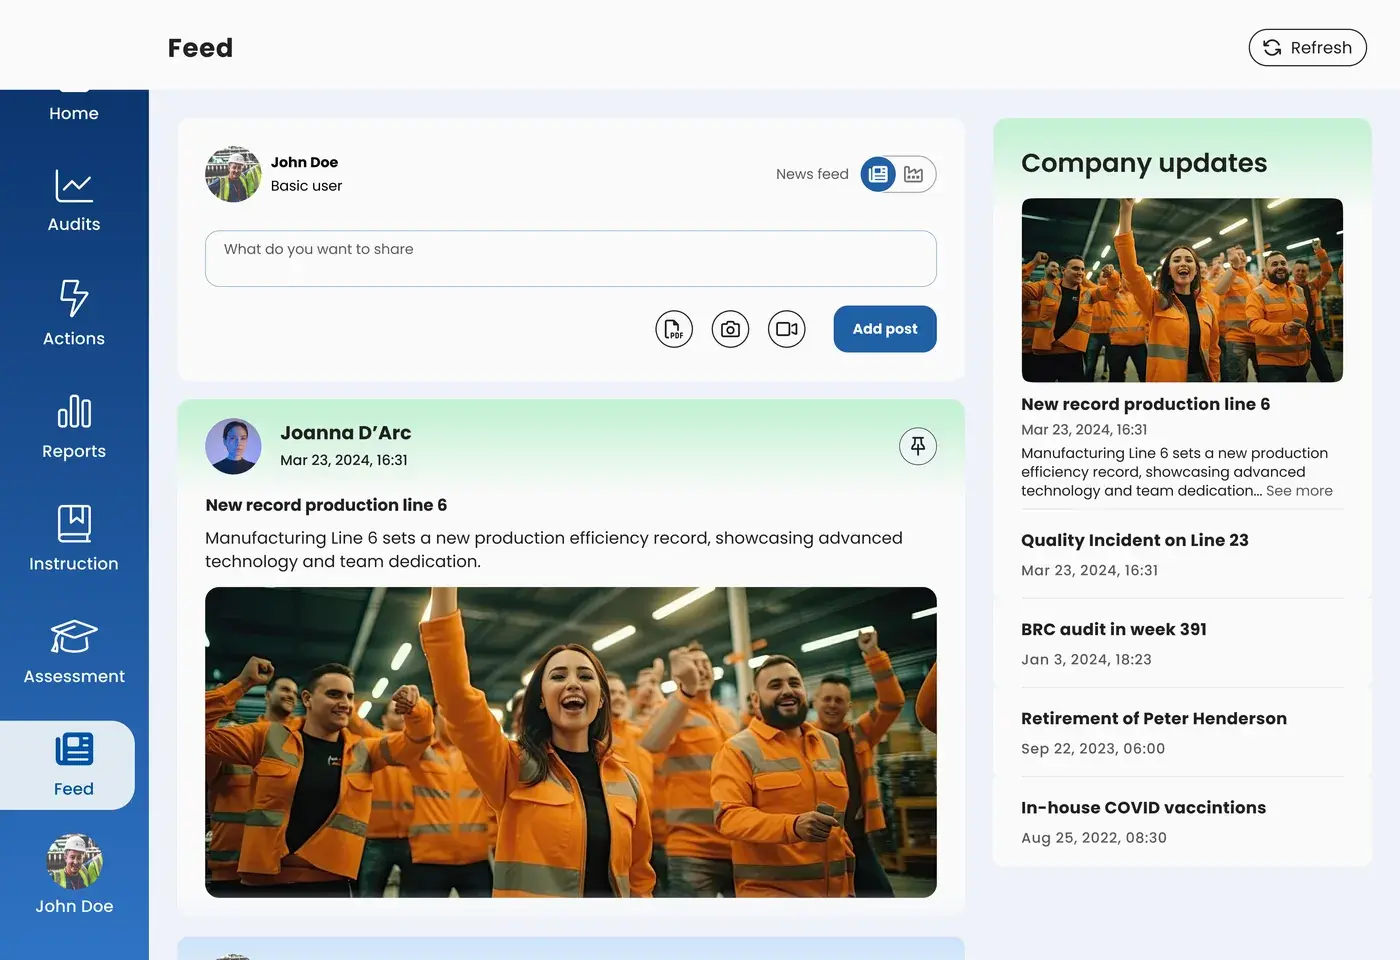Add a photo using camera icon
Image resolution: width=1400 pixels, height=960 pixels.
point(730,329)
